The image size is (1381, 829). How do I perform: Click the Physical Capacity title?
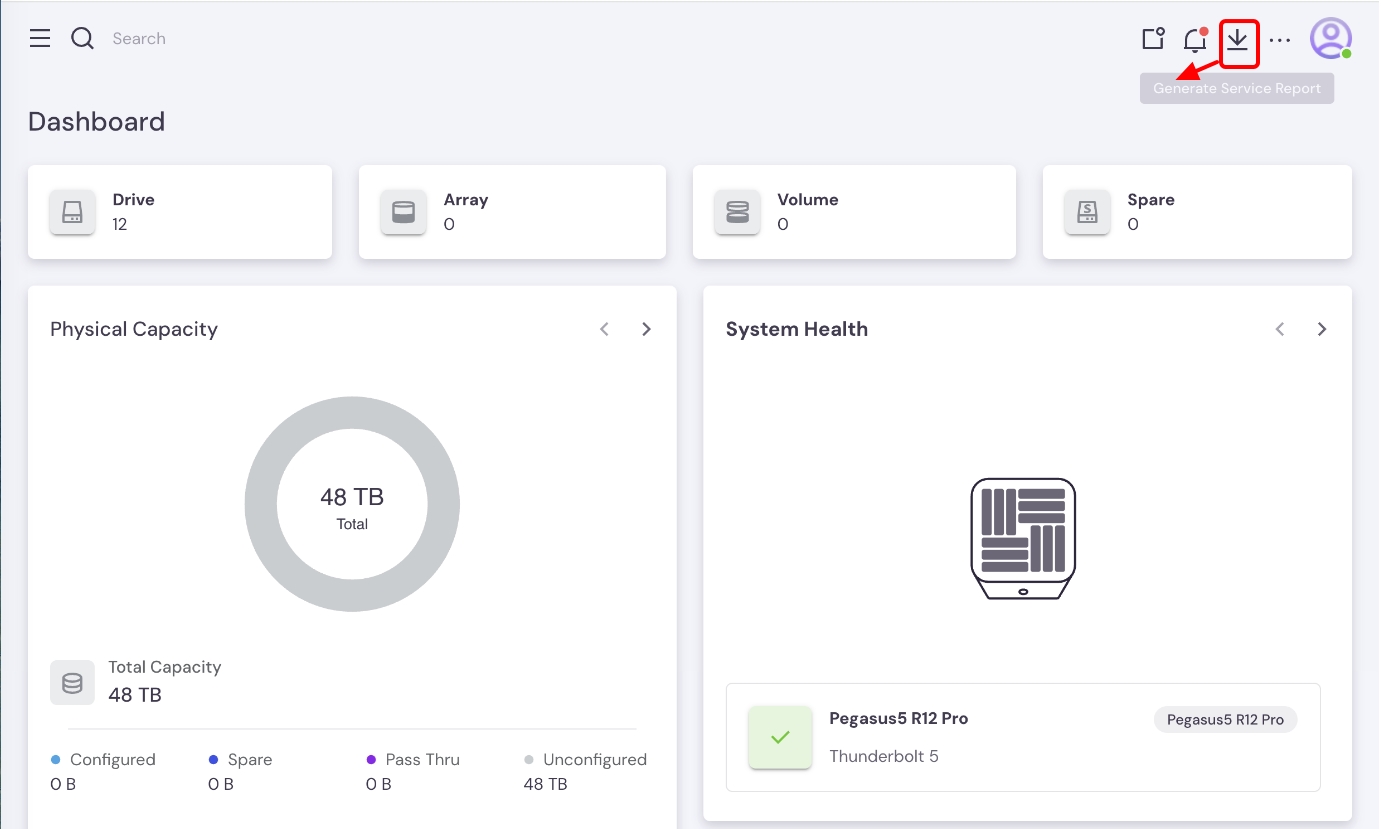point(134,329)
